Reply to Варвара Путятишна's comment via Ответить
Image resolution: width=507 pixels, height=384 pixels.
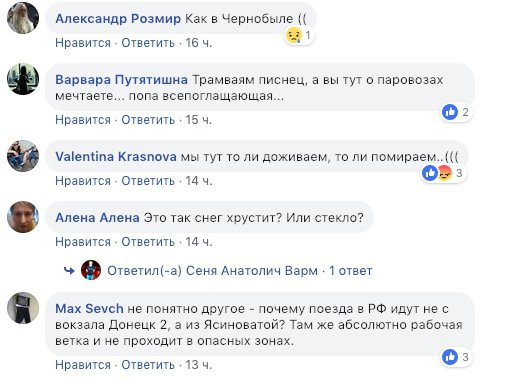(148, 120)
